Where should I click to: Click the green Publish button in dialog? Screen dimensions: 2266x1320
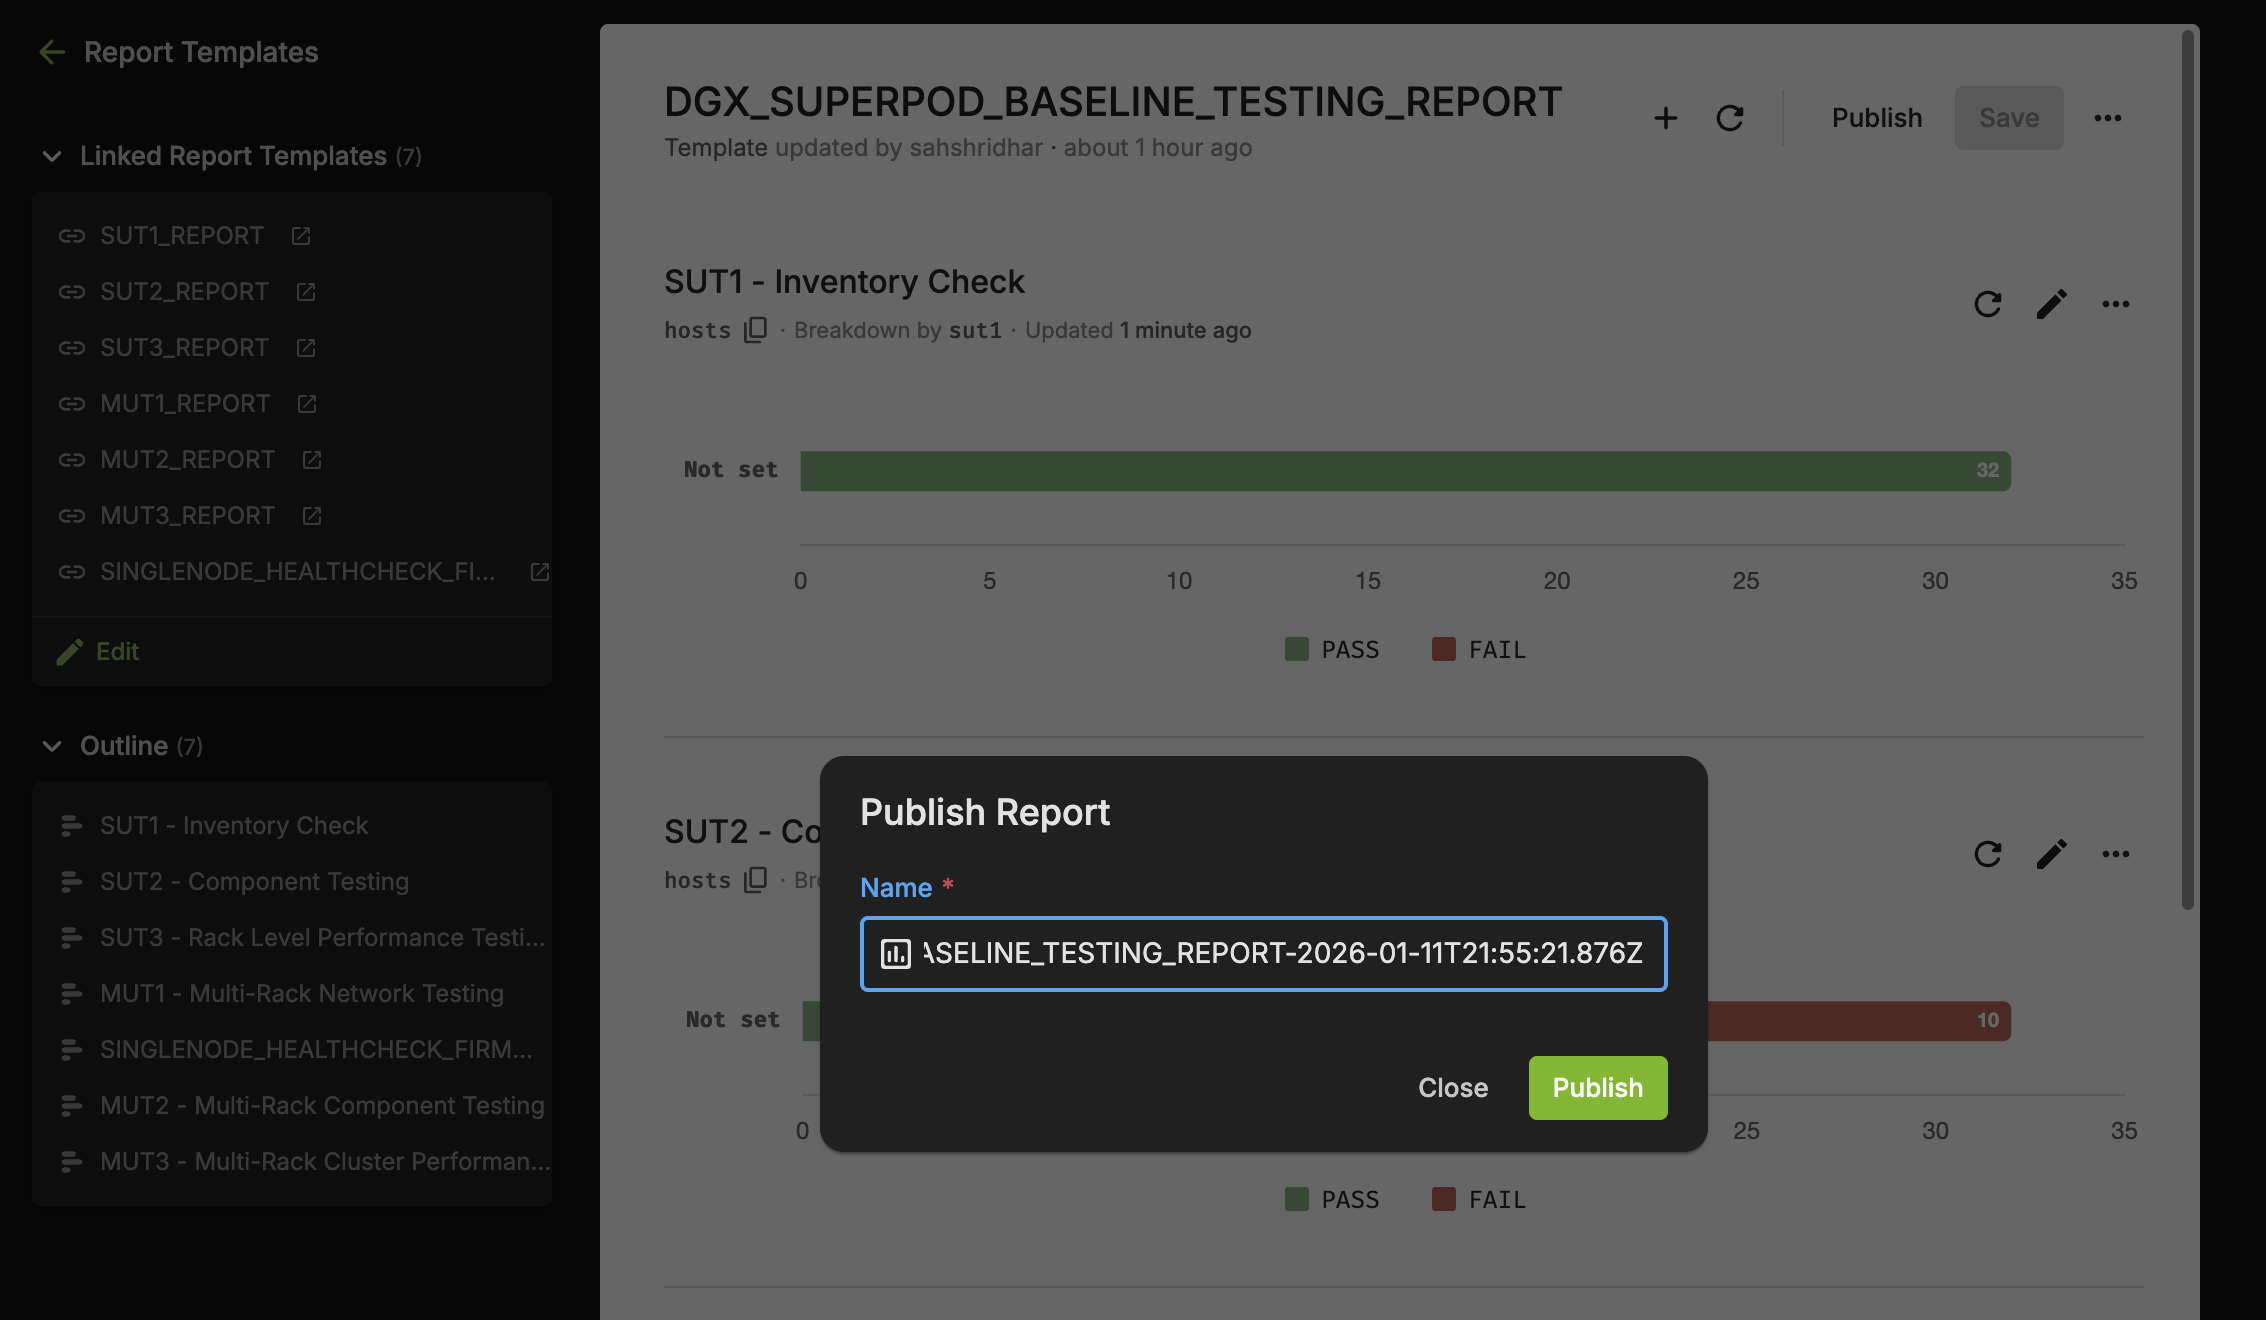pyautogui.click(x=1598, y=1088)
